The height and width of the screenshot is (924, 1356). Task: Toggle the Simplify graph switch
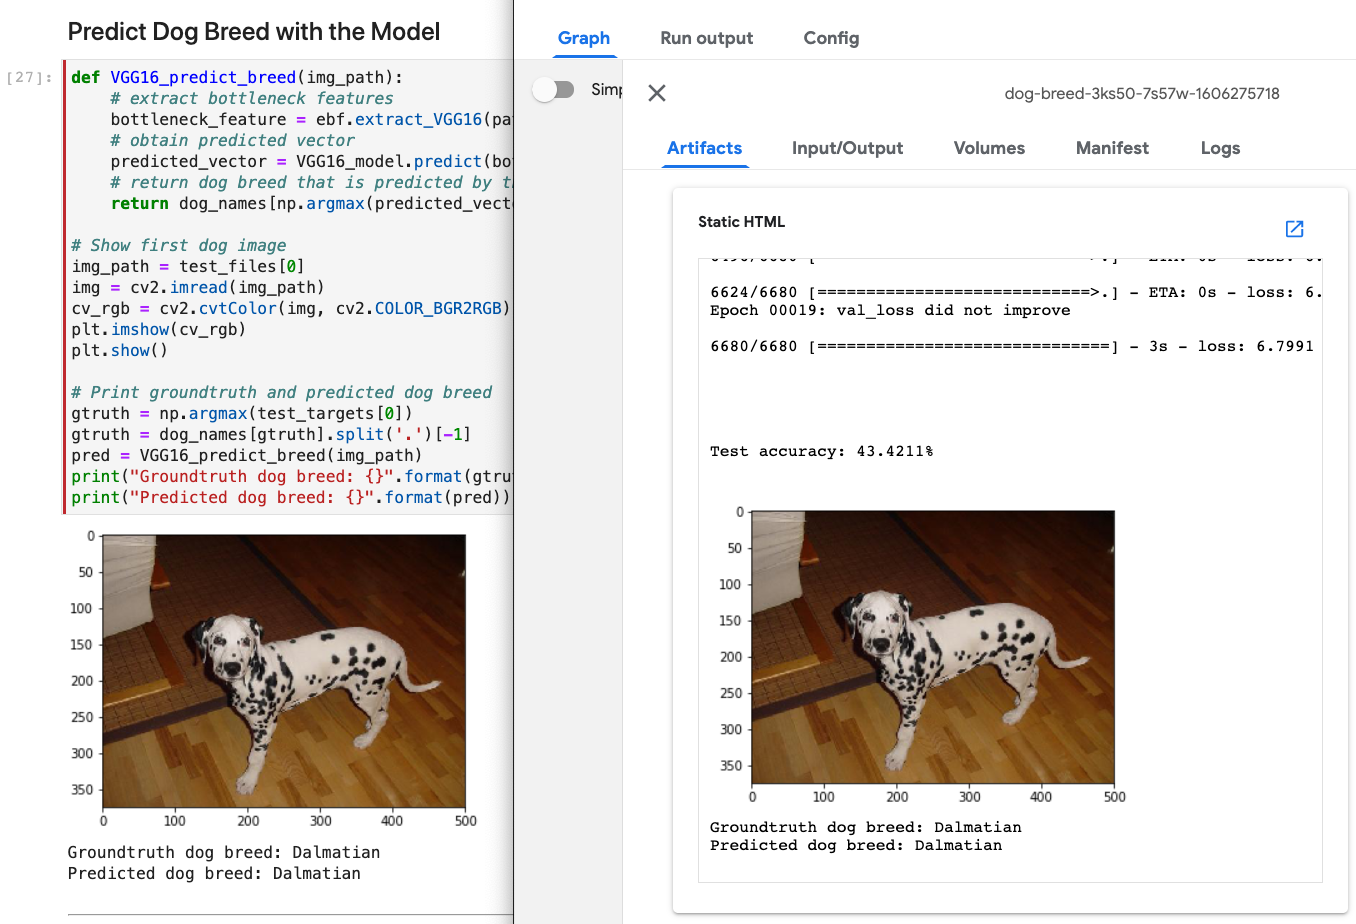point(554,90)
